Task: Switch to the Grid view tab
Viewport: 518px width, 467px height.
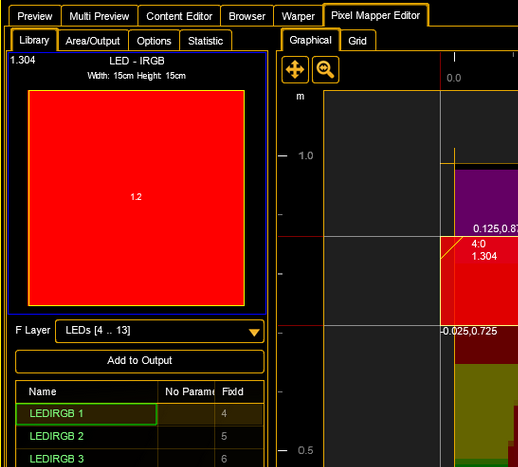Action: (358, 41)
